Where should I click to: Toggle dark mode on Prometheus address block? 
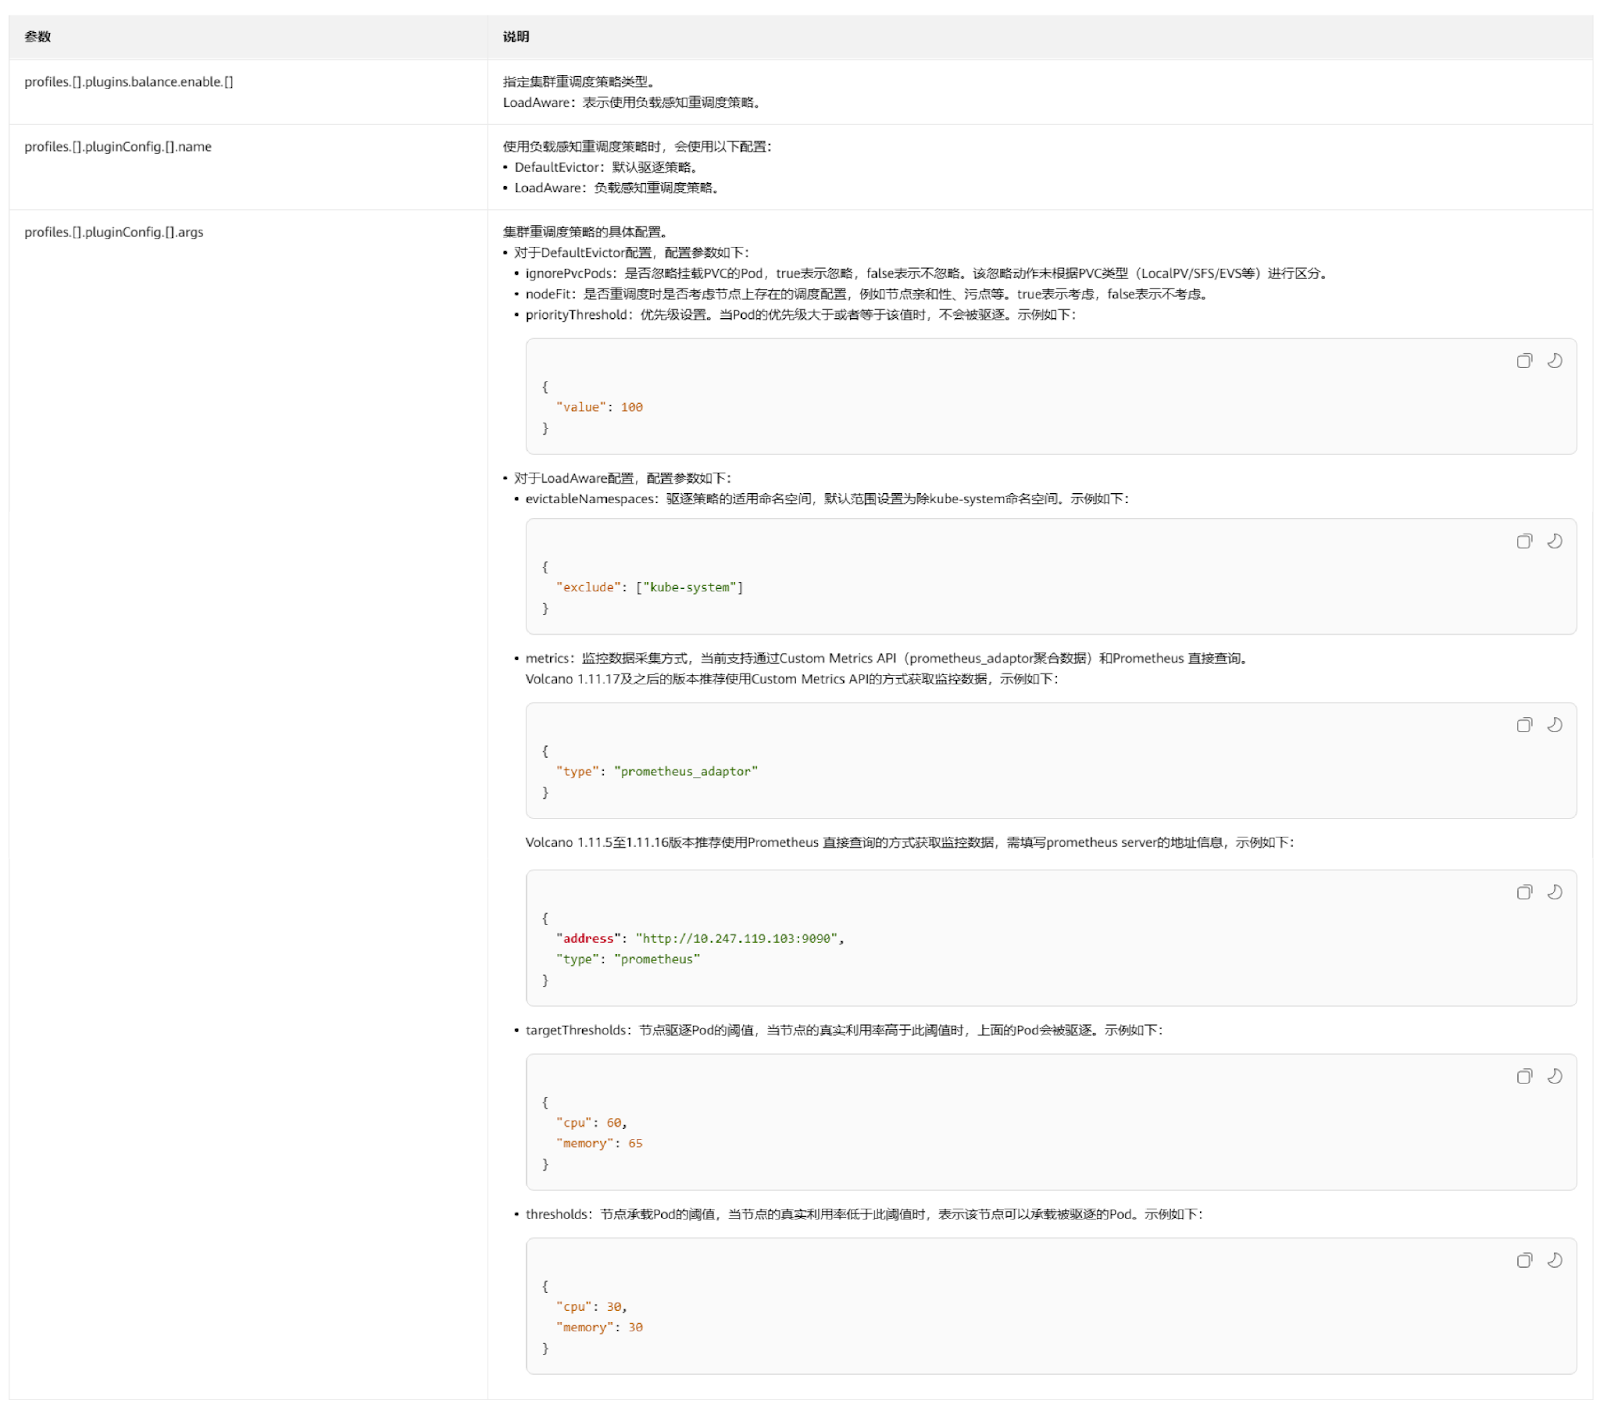1554,892
